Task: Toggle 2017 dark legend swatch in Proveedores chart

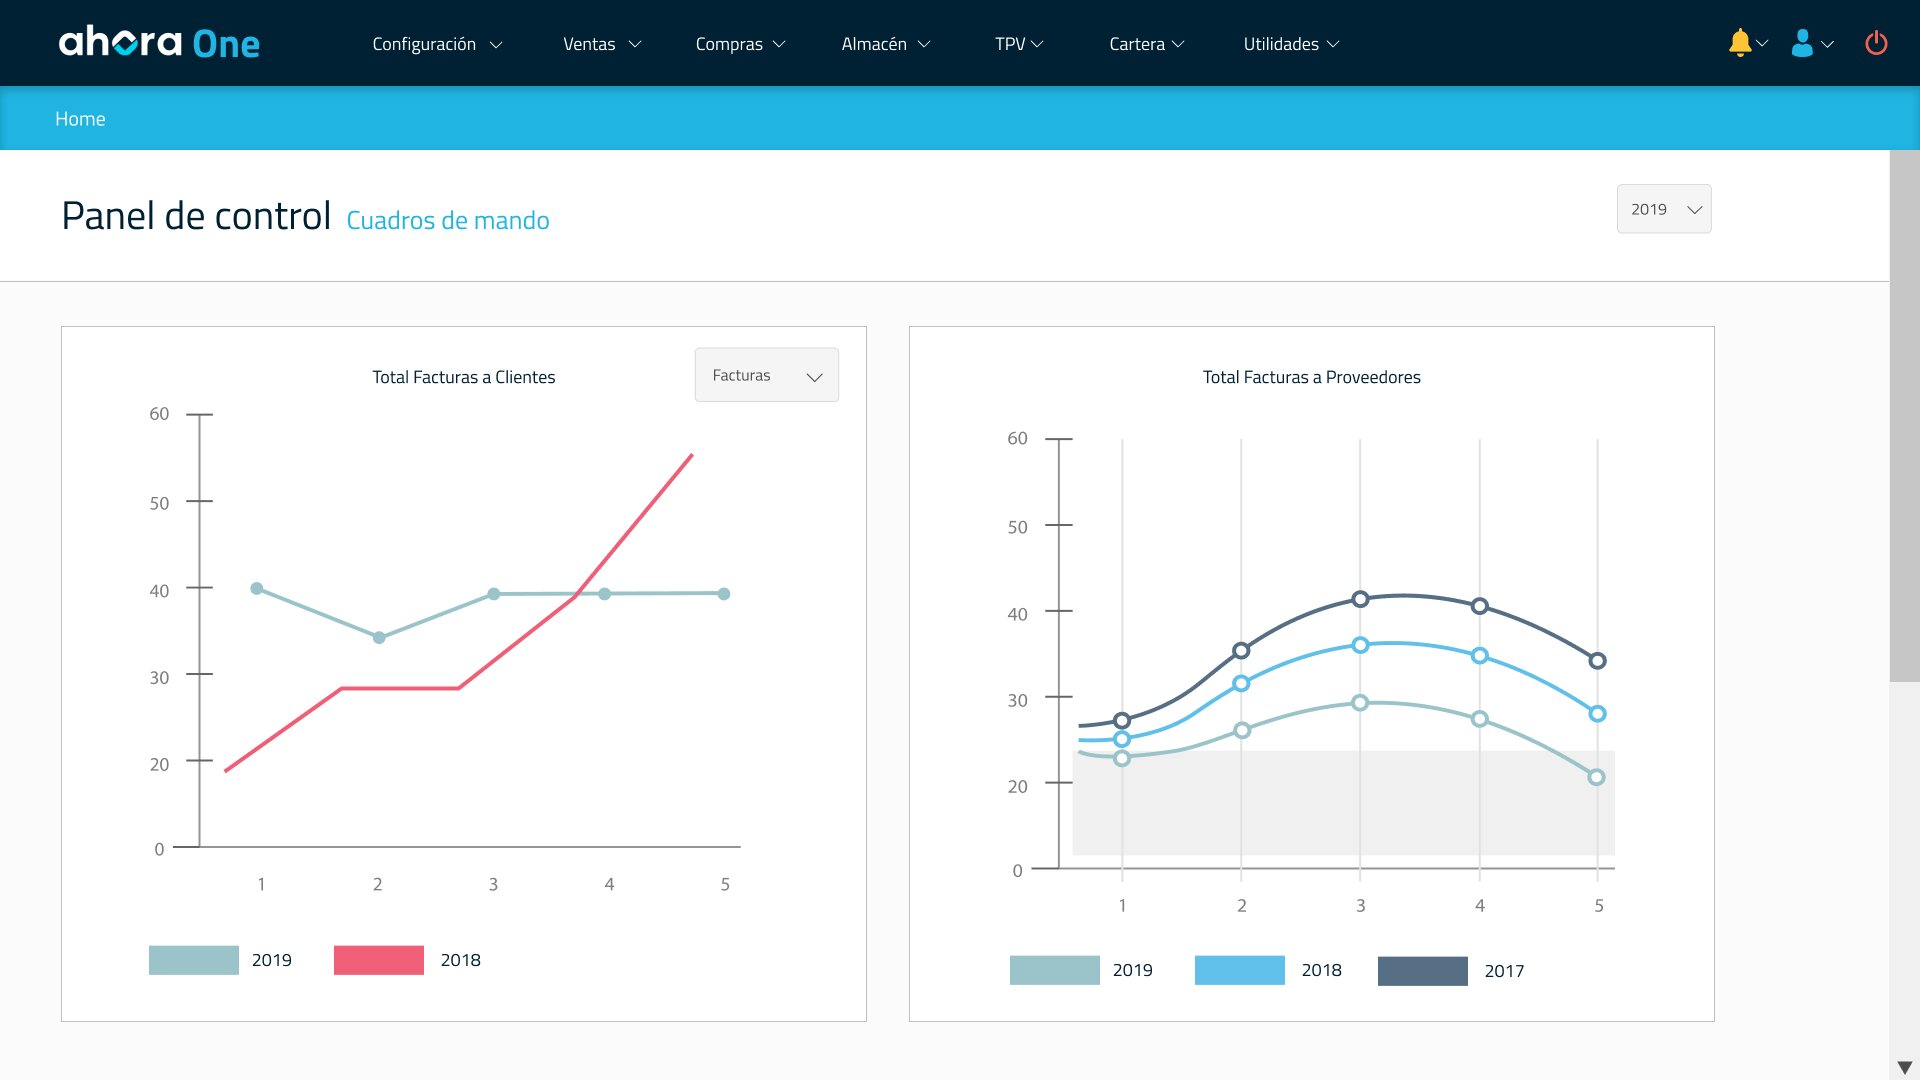Action: 1422,971
